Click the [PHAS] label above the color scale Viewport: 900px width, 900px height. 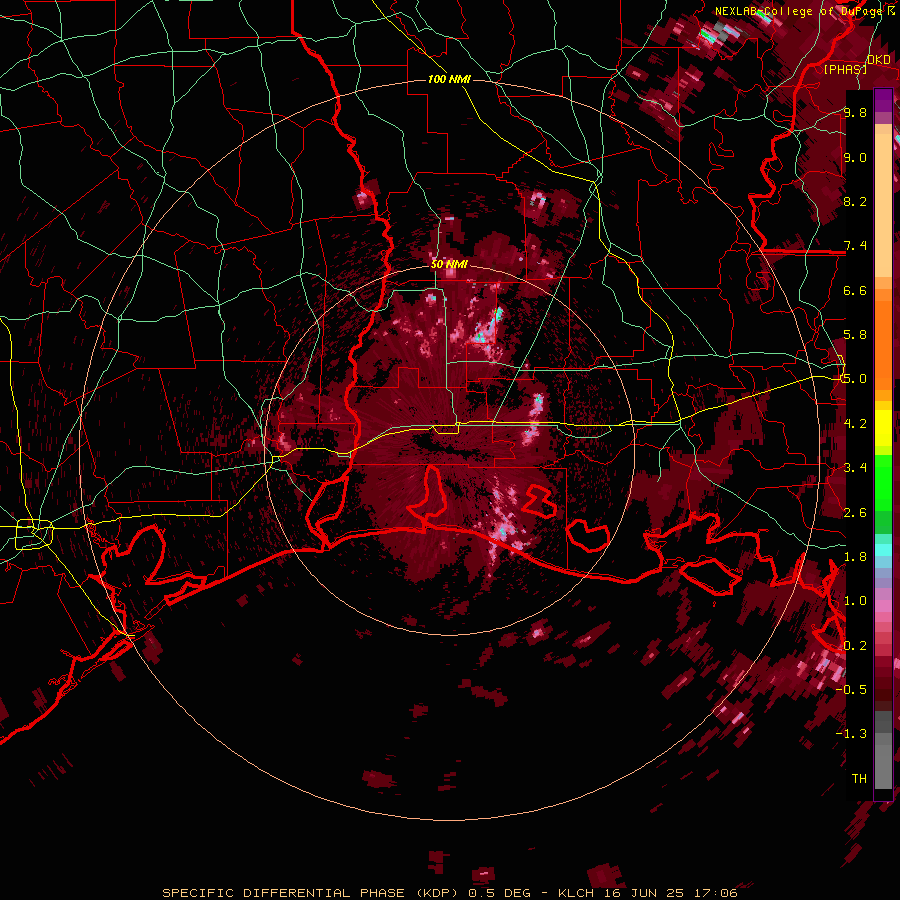pyautogui.click(x=845, y=69)
